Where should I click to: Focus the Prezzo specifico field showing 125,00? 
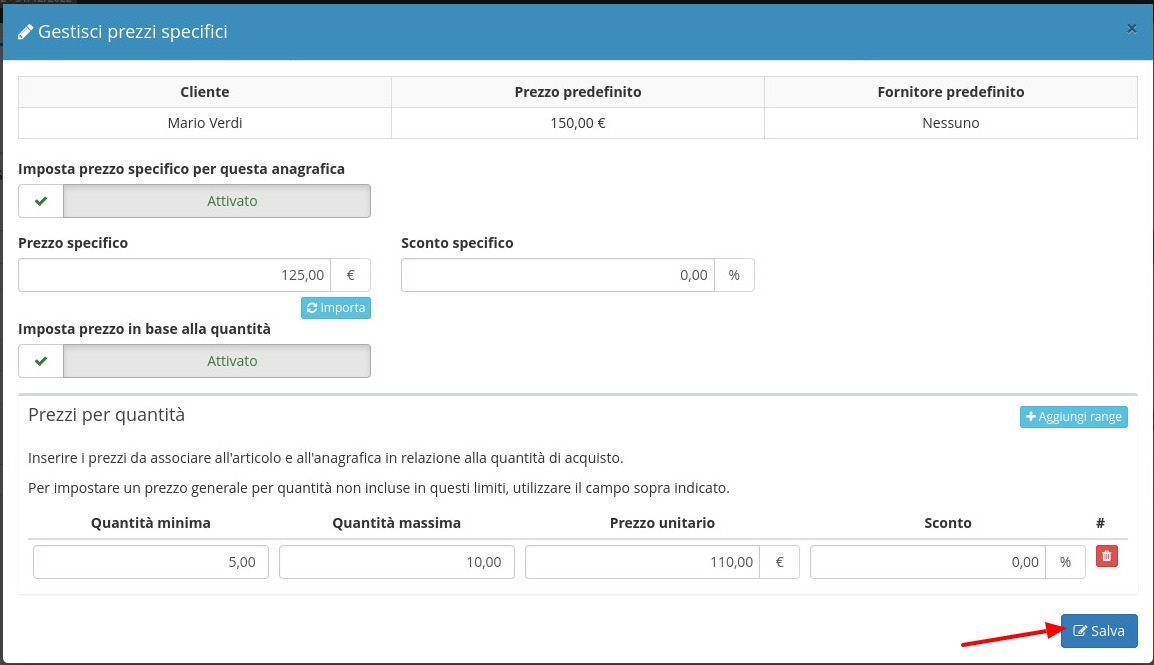click(x=175, y=275)
